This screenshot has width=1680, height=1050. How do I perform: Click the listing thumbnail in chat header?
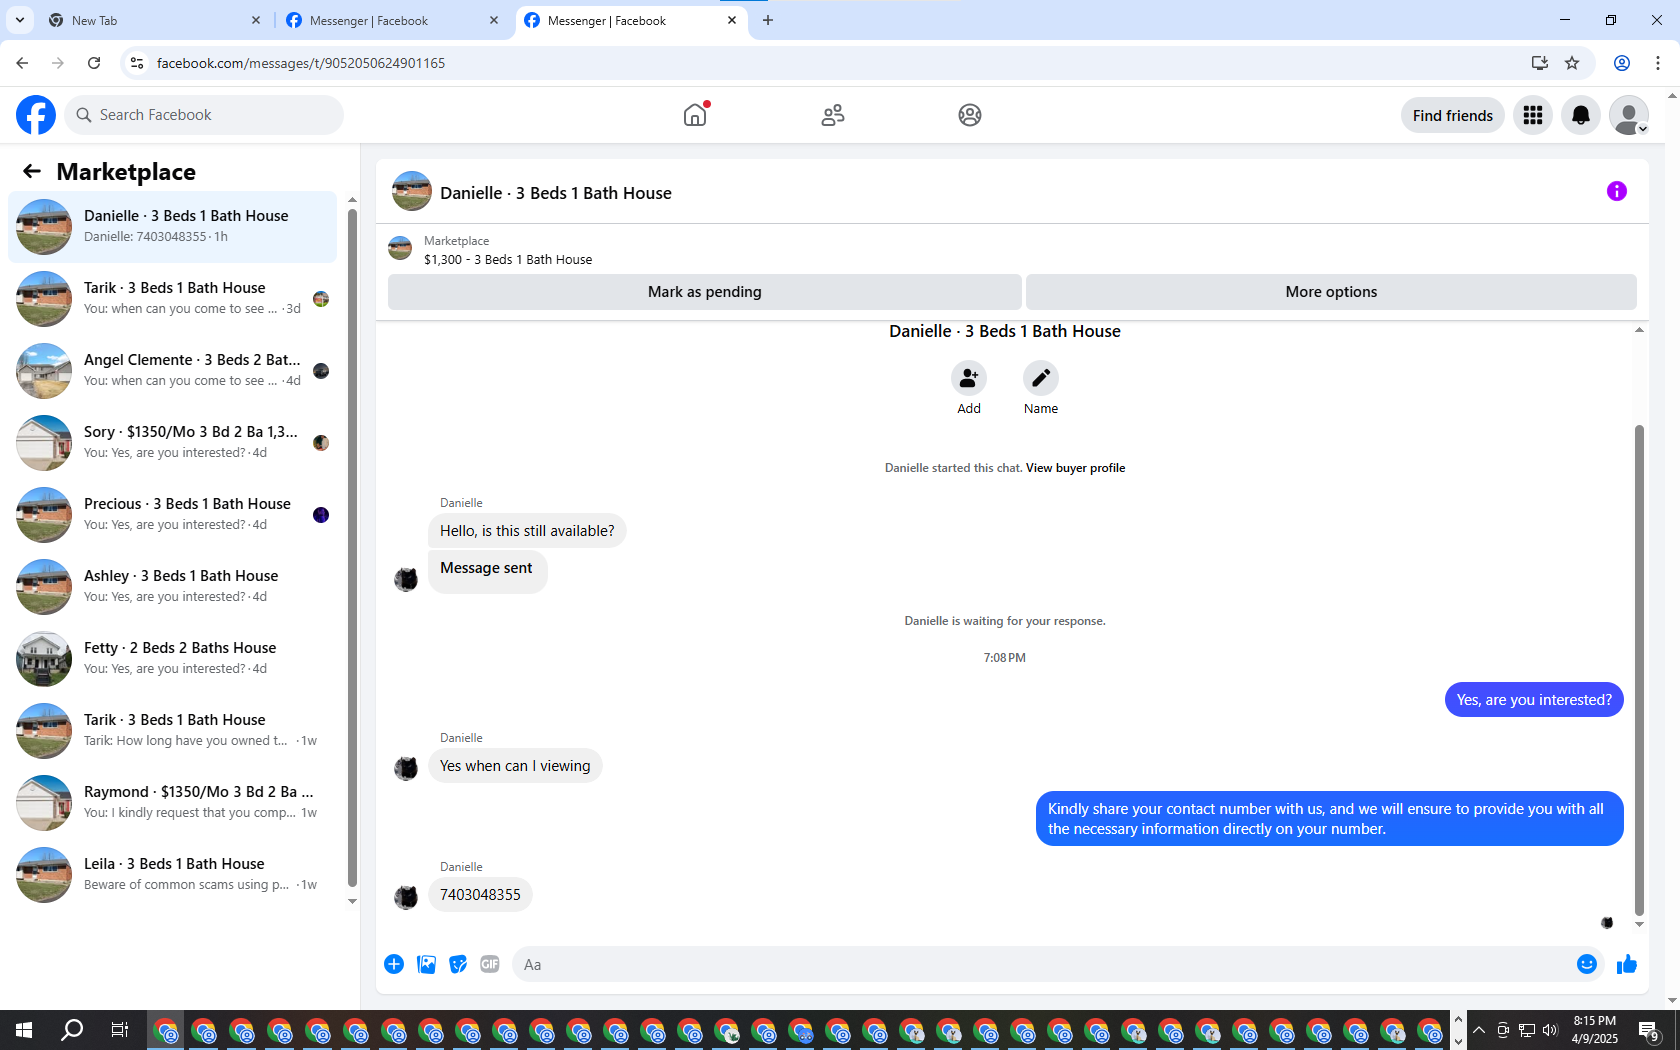tap(412, 191)
